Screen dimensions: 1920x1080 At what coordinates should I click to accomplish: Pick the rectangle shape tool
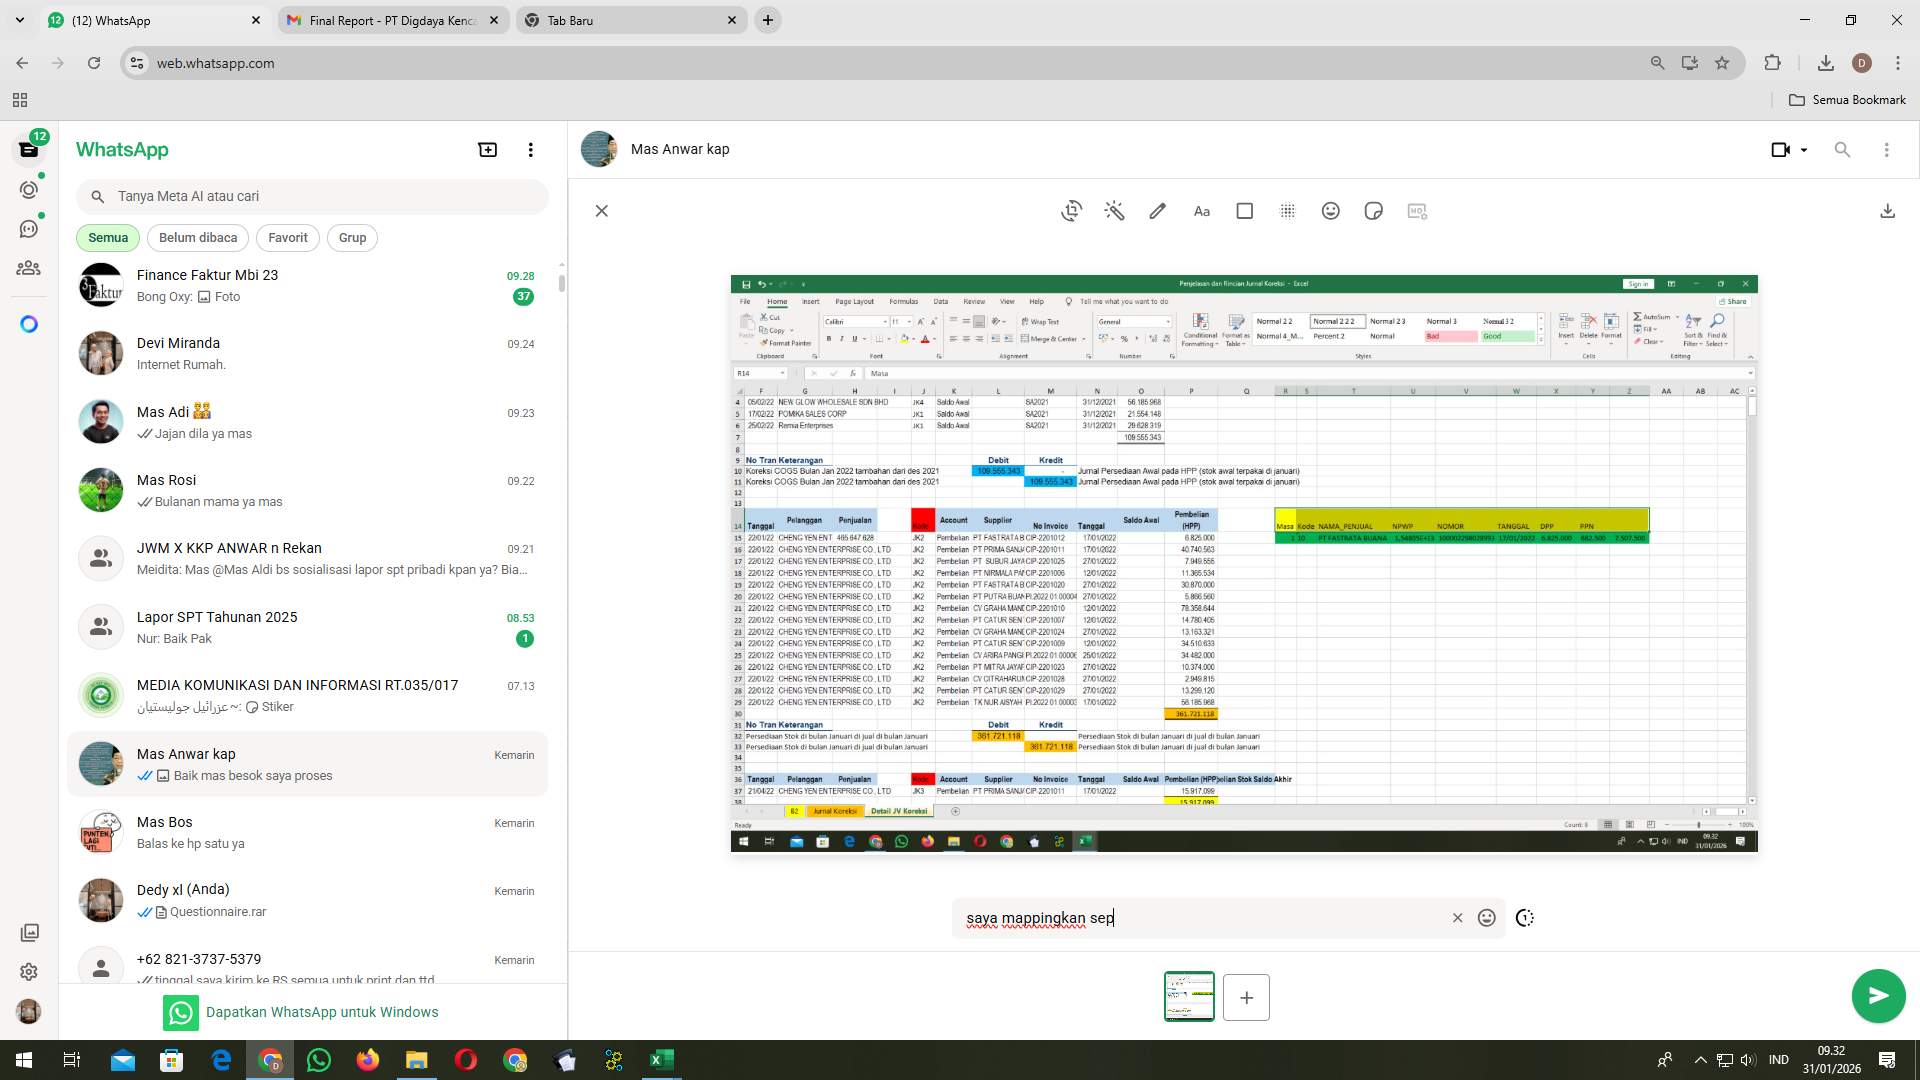pos(1244,211)
